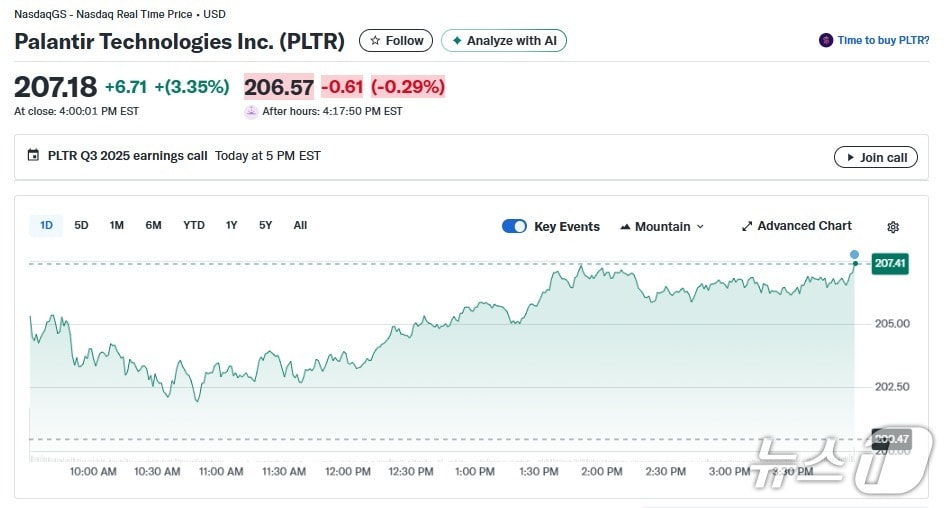This screenshot has width=947, height=508.
Task: Follow Palantir stock with Follow button
Action: pyautogui.click(x=396, y=41)
